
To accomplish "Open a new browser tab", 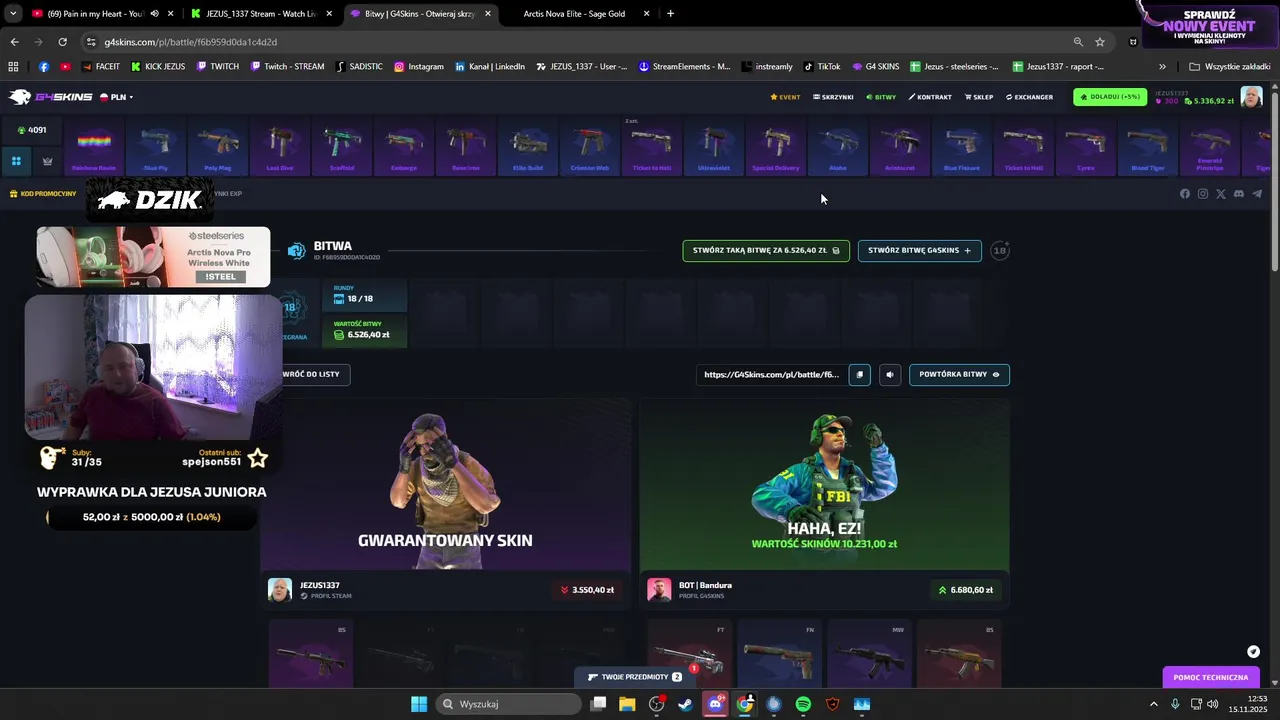I will (670, 14).
